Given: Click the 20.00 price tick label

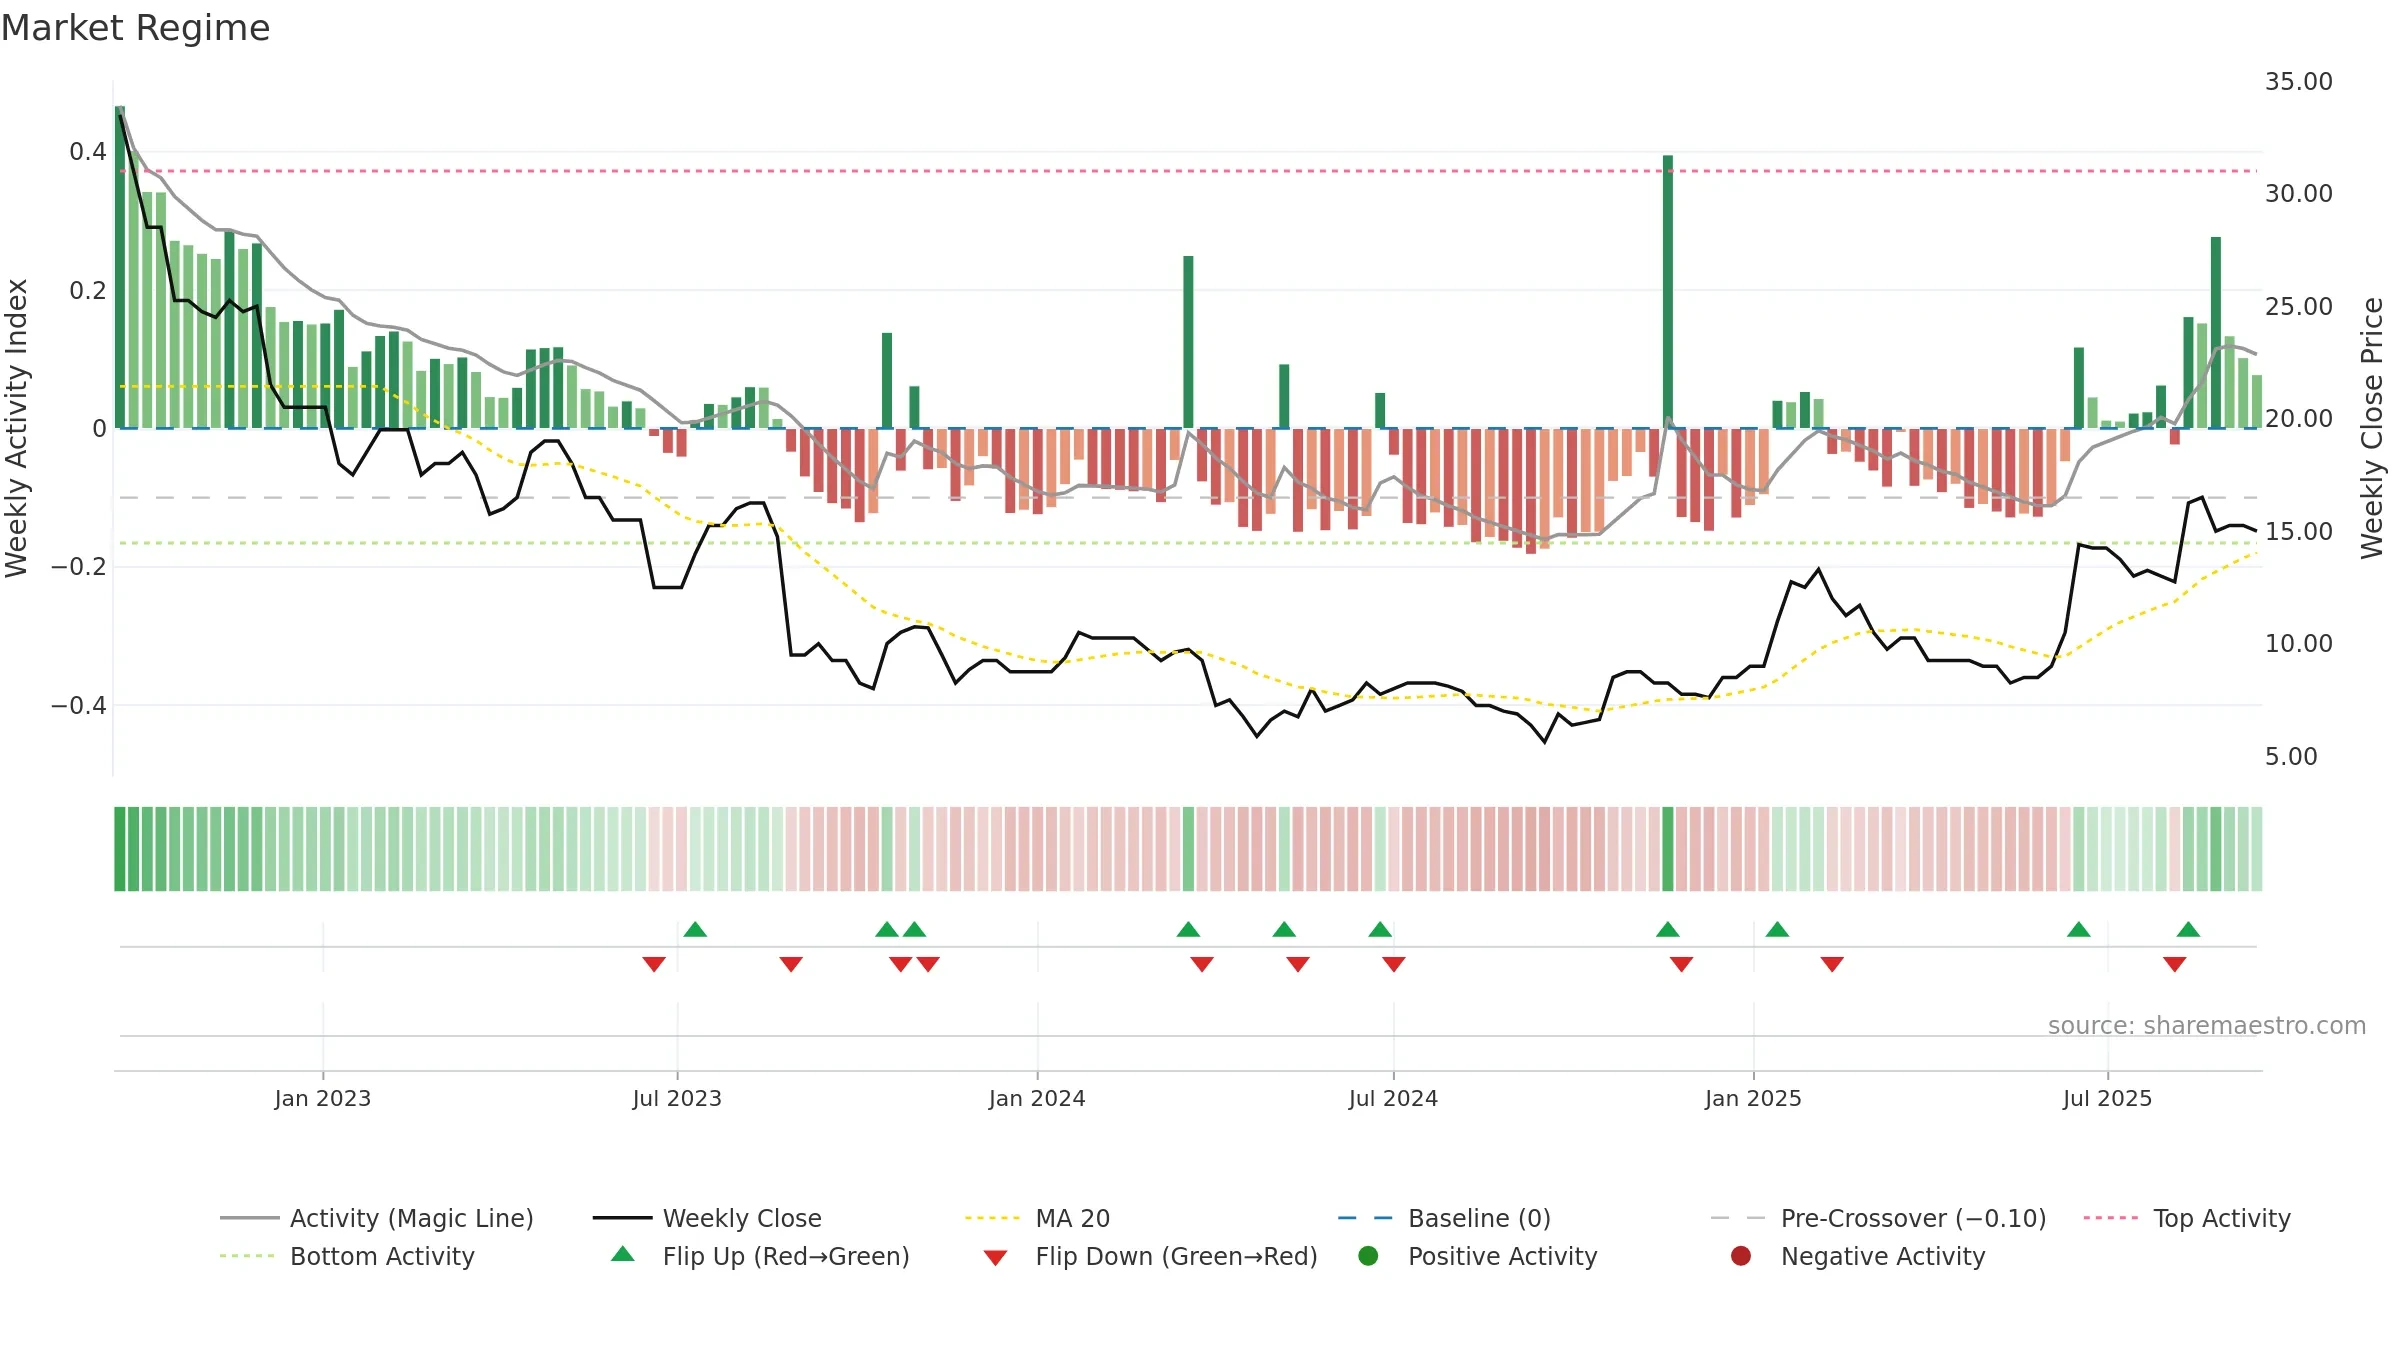Looking at the screenshot, I should tap(2298, 418).
